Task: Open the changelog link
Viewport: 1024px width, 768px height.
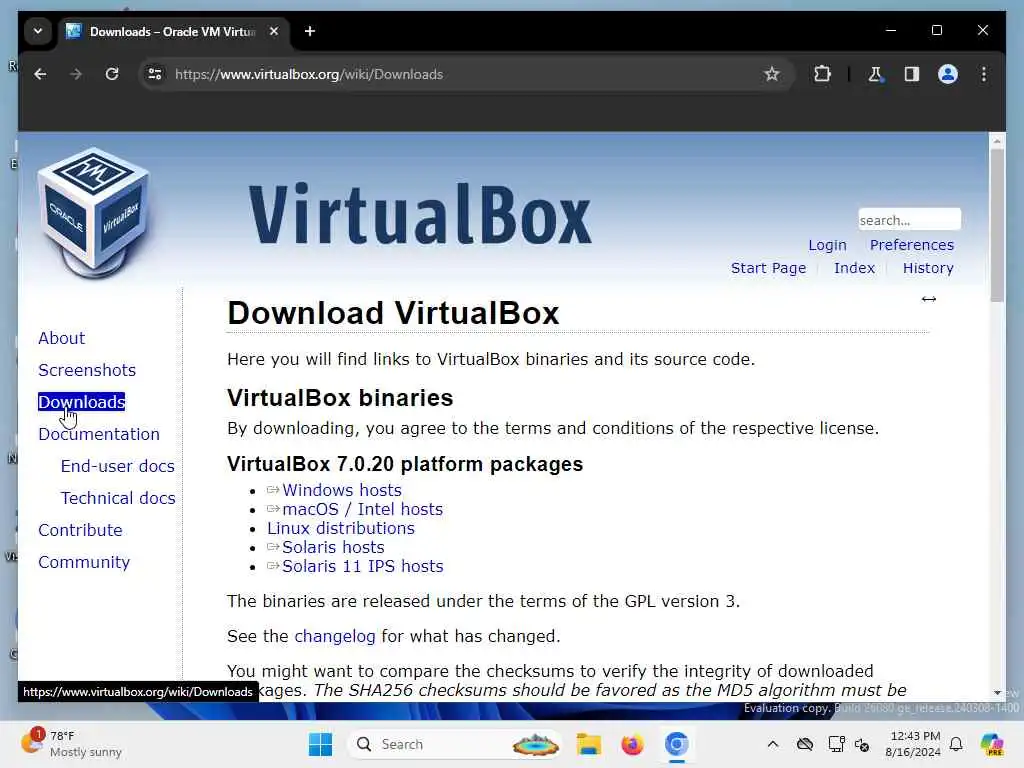Action: pos(335,637)
